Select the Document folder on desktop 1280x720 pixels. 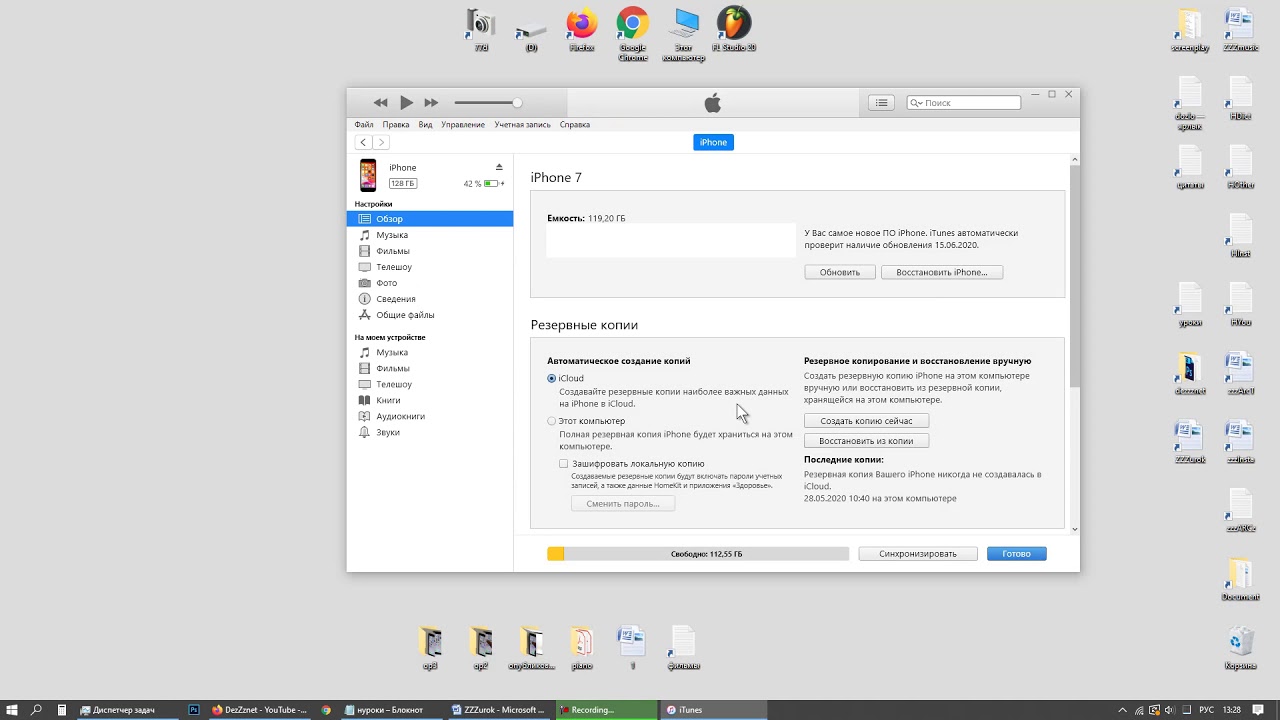(1240, 580)
